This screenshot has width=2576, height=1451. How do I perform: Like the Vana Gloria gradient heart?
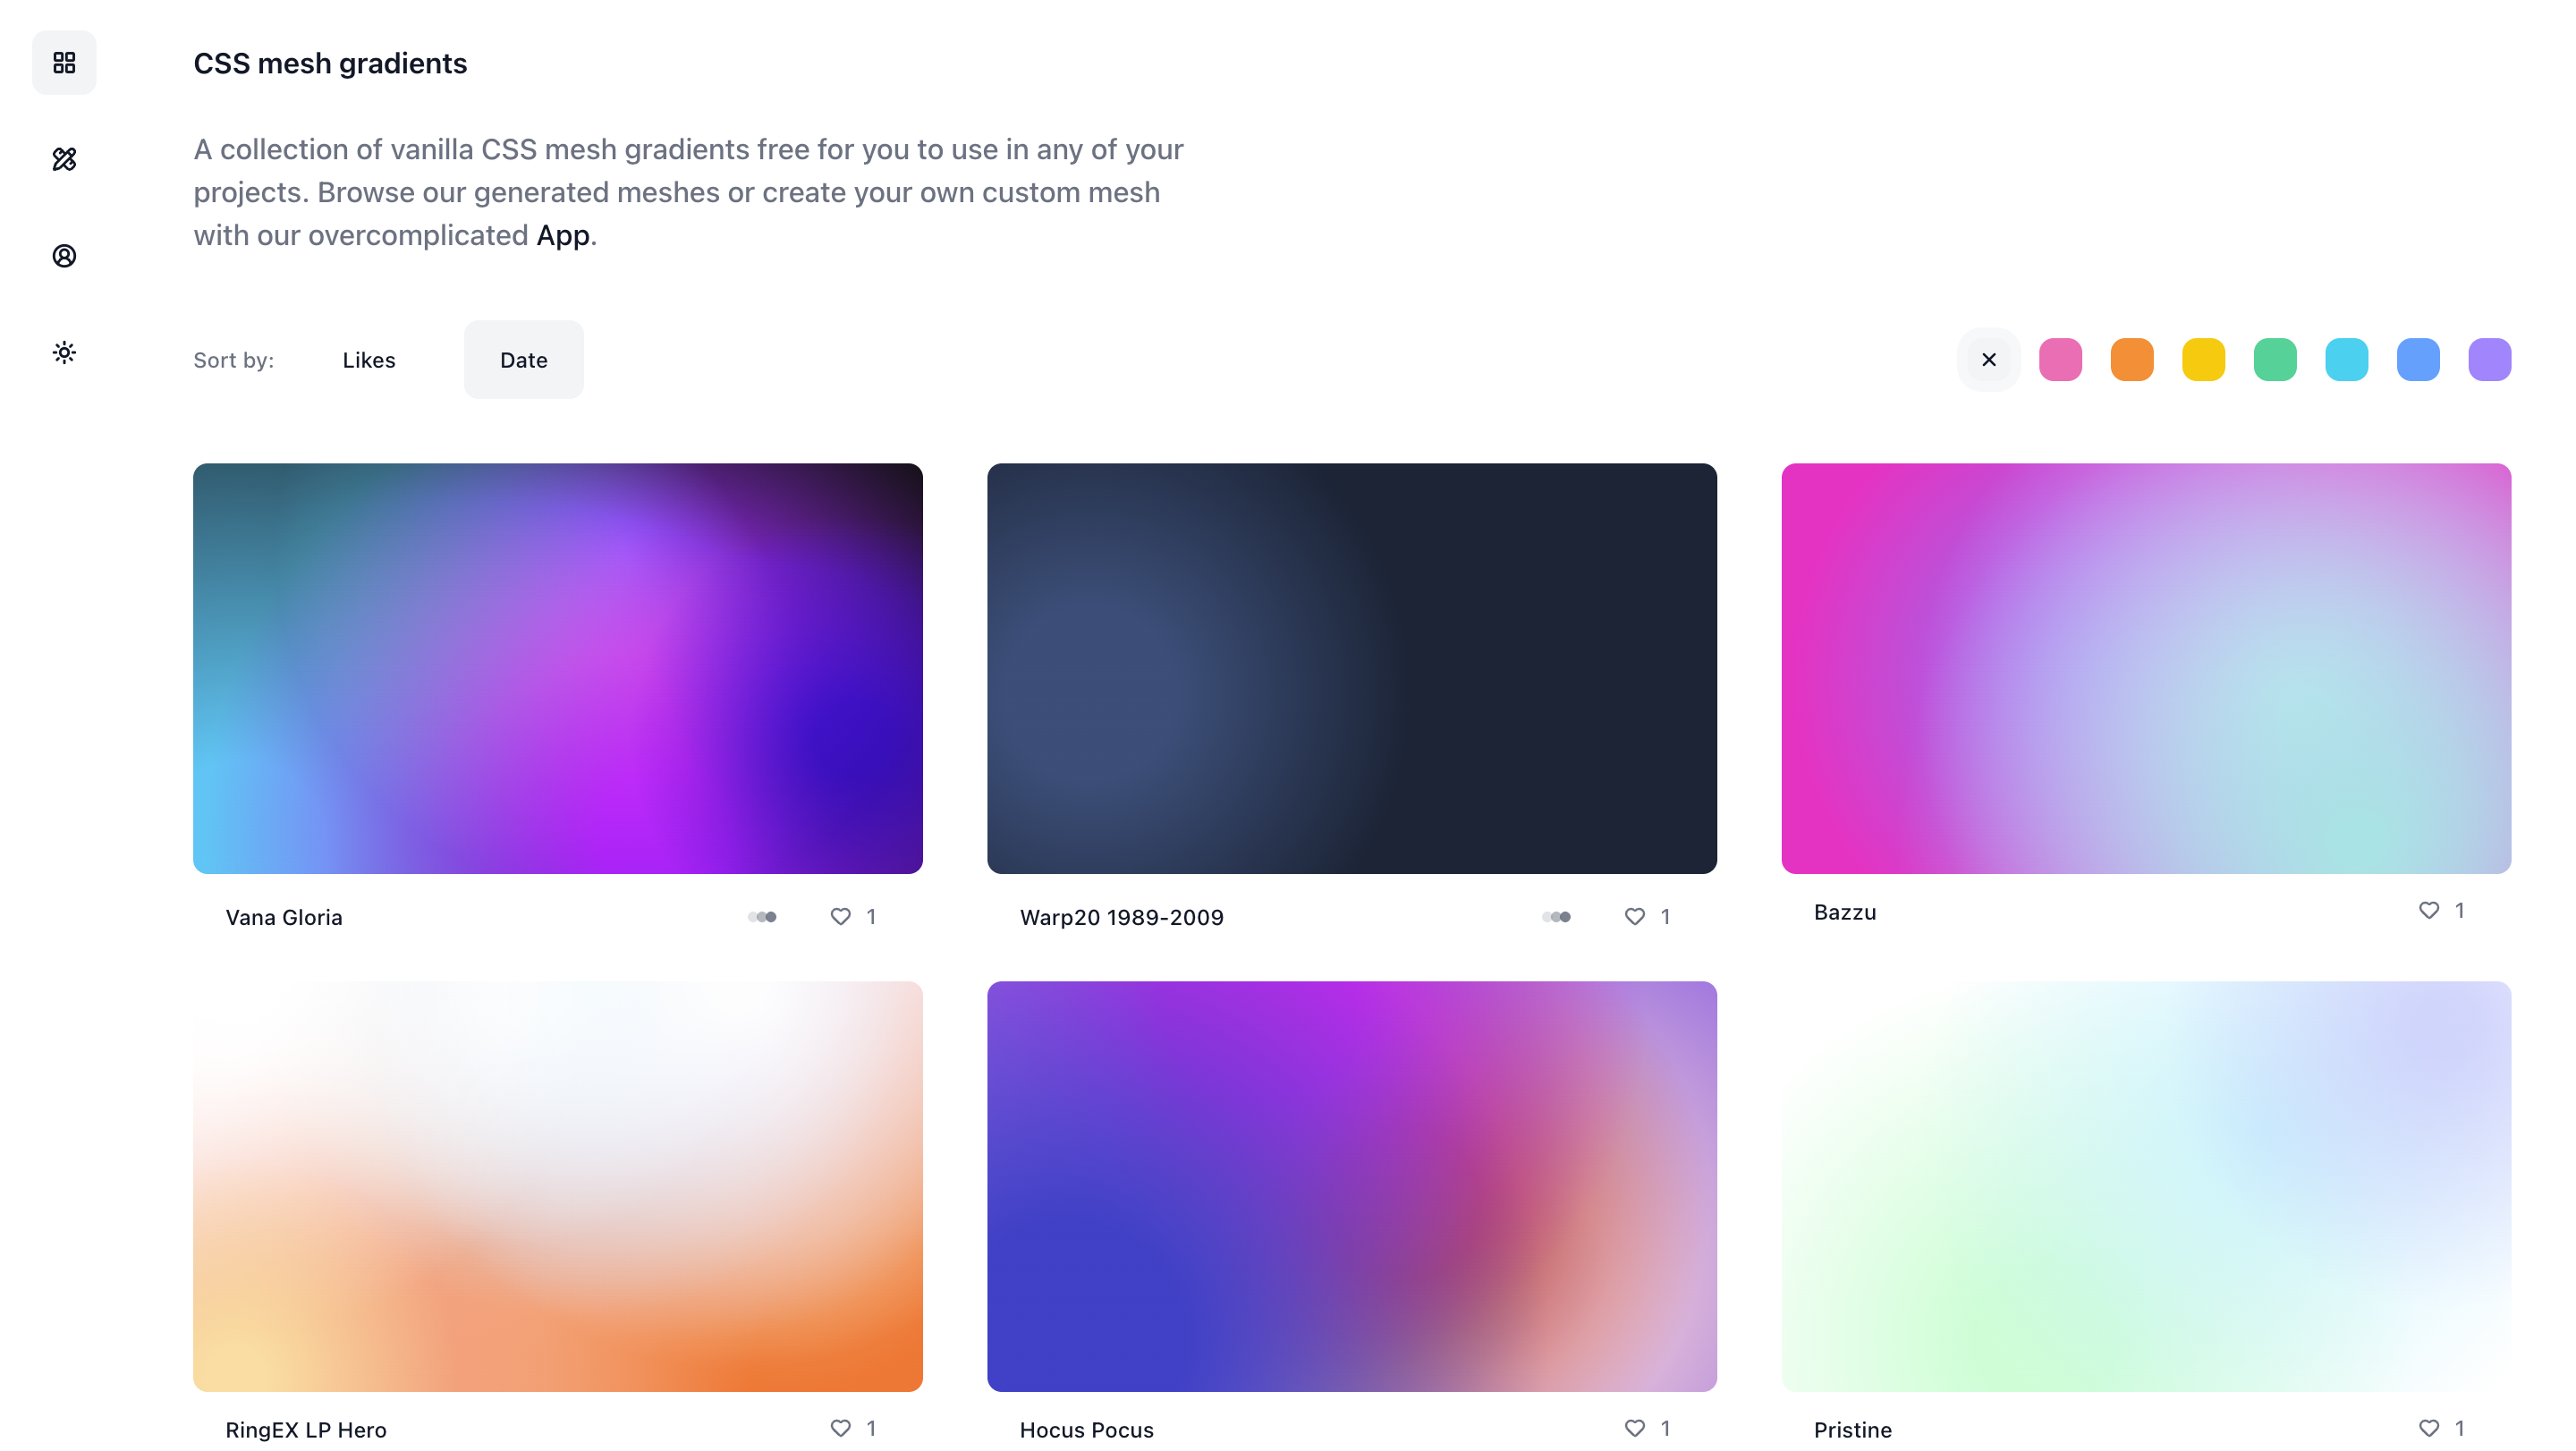[x=840, y=916]
